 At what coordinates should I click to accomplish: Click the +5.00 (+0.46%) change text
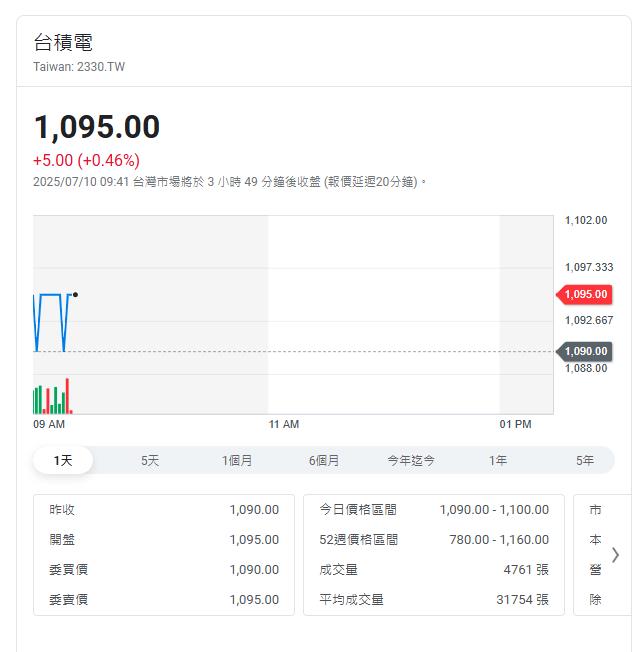click(x=86, y=160)
